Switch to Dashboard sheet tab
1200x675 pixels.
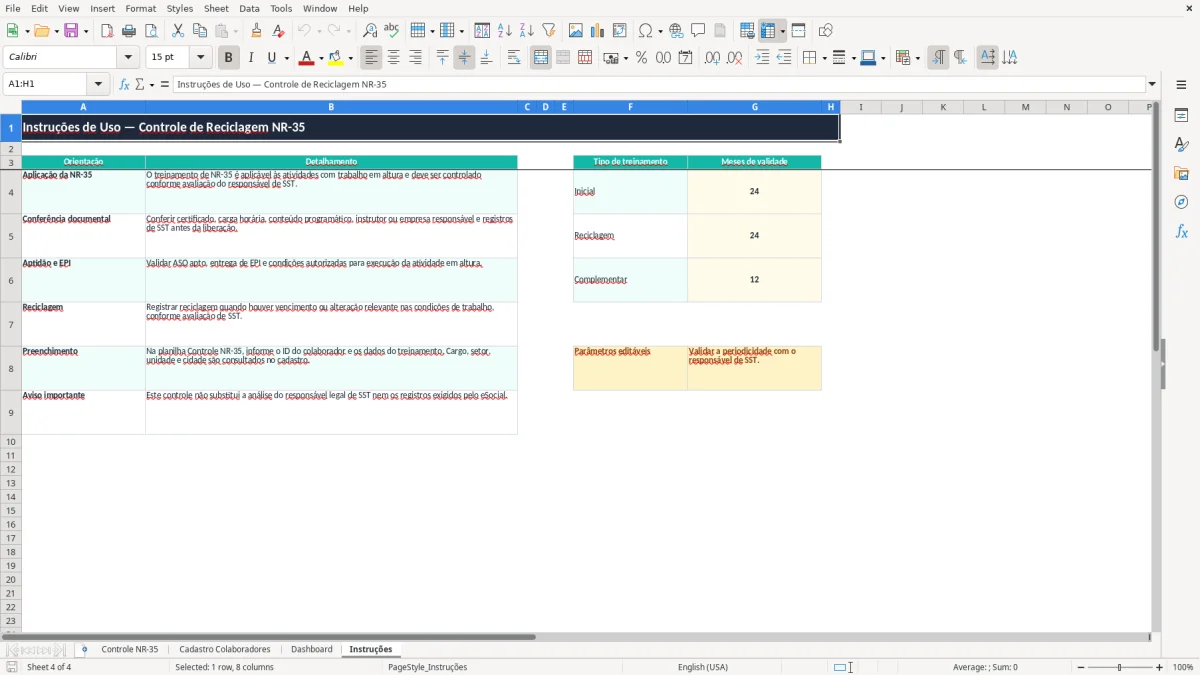(x=311, y=649)
